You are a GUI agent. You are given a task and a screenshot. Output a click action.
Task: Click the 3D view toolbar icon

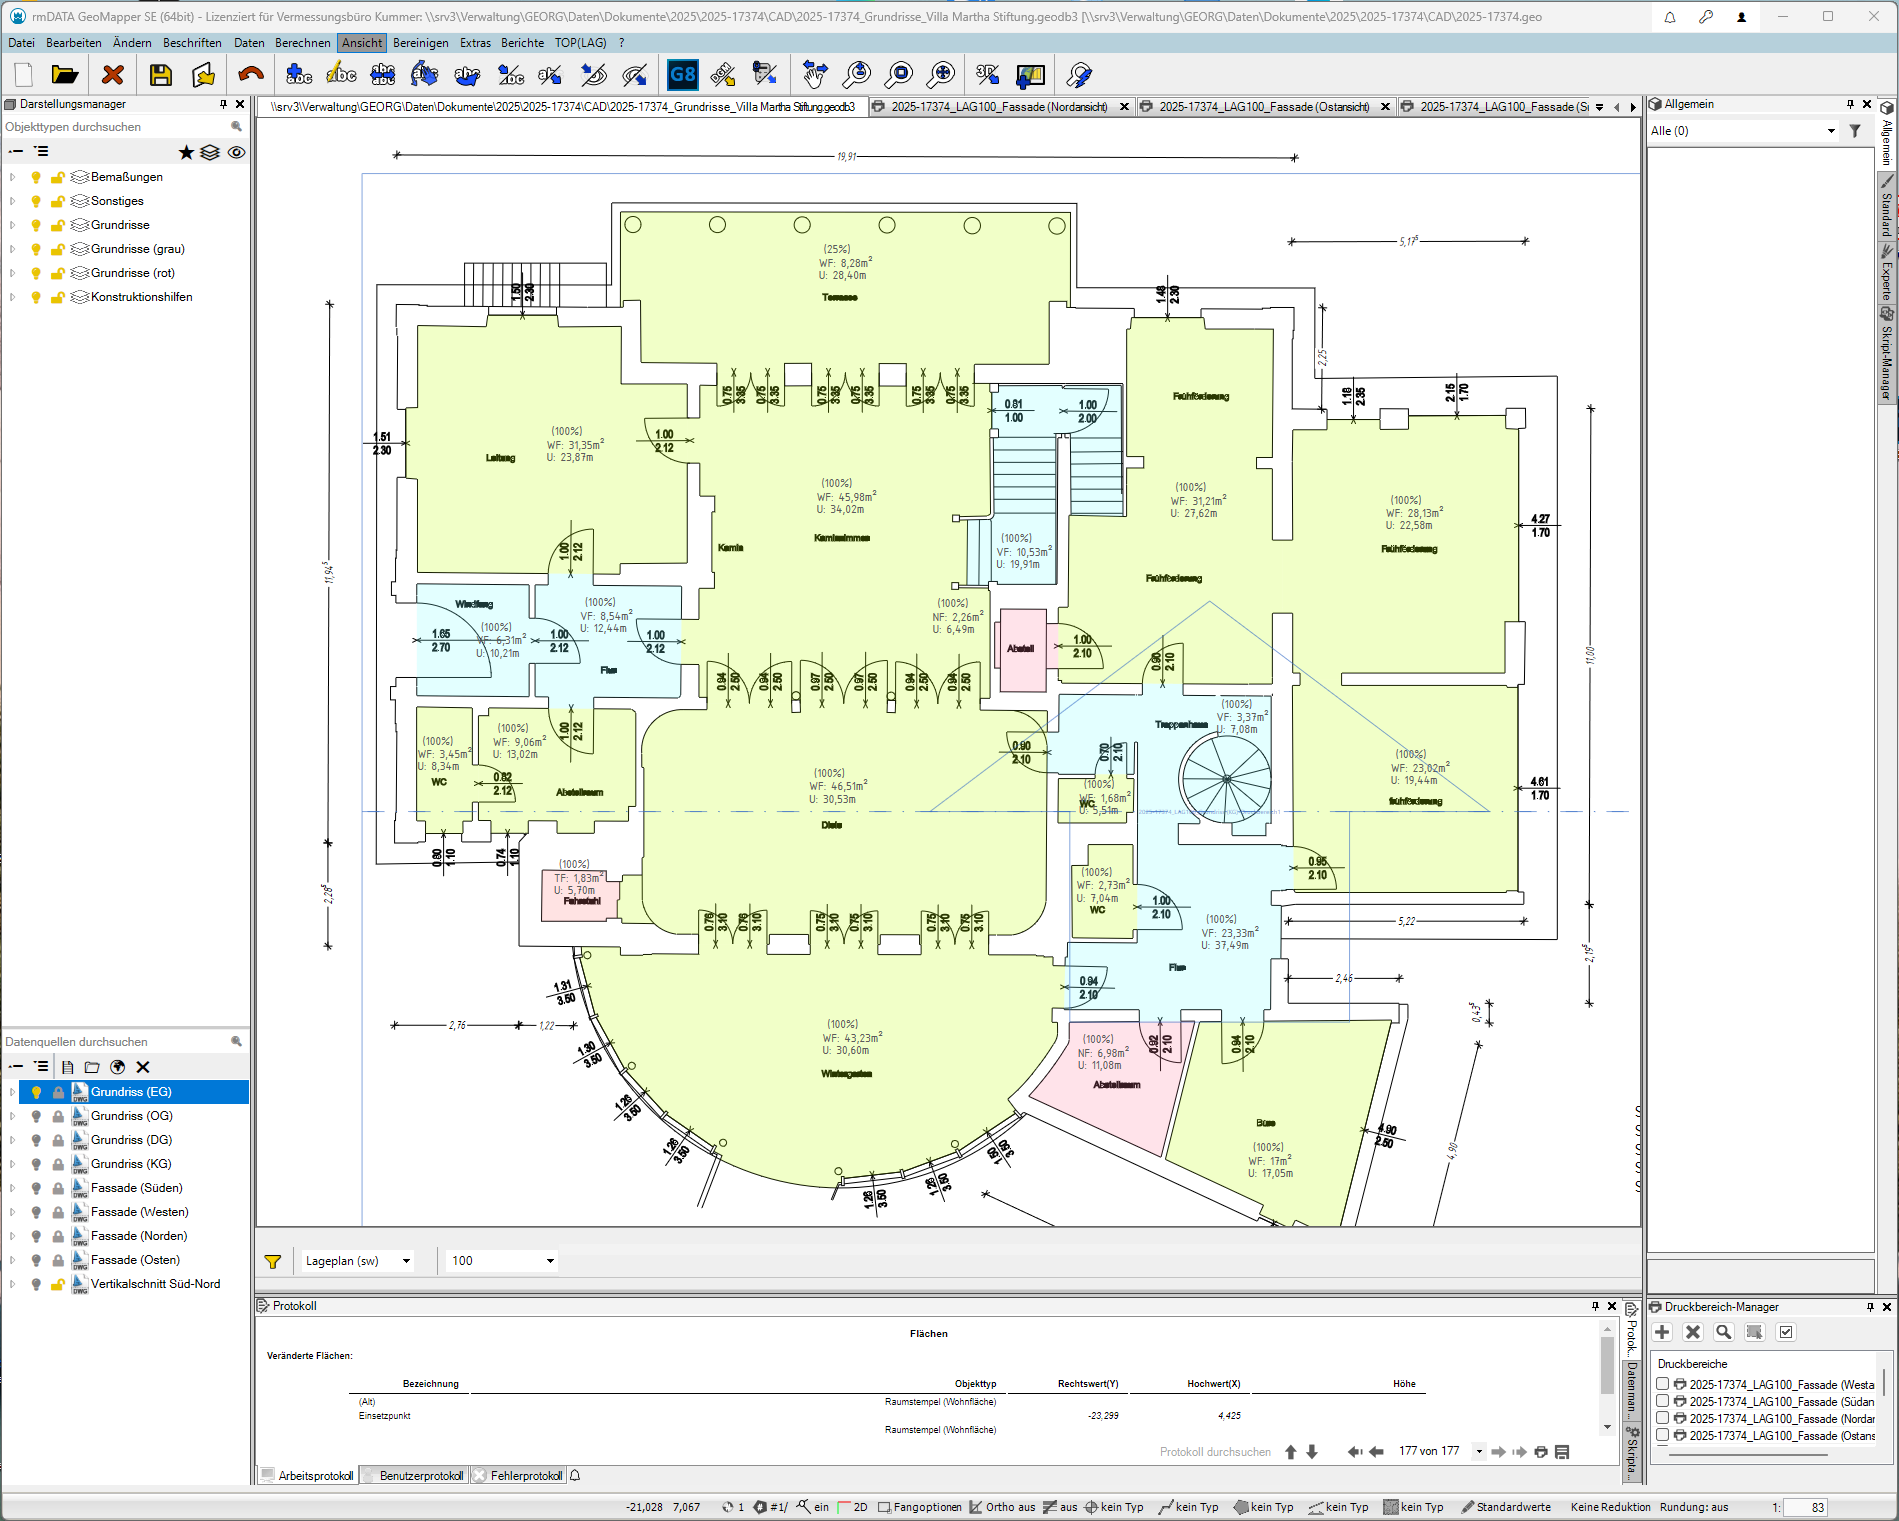pyautogui.click(x=988, y=75)
